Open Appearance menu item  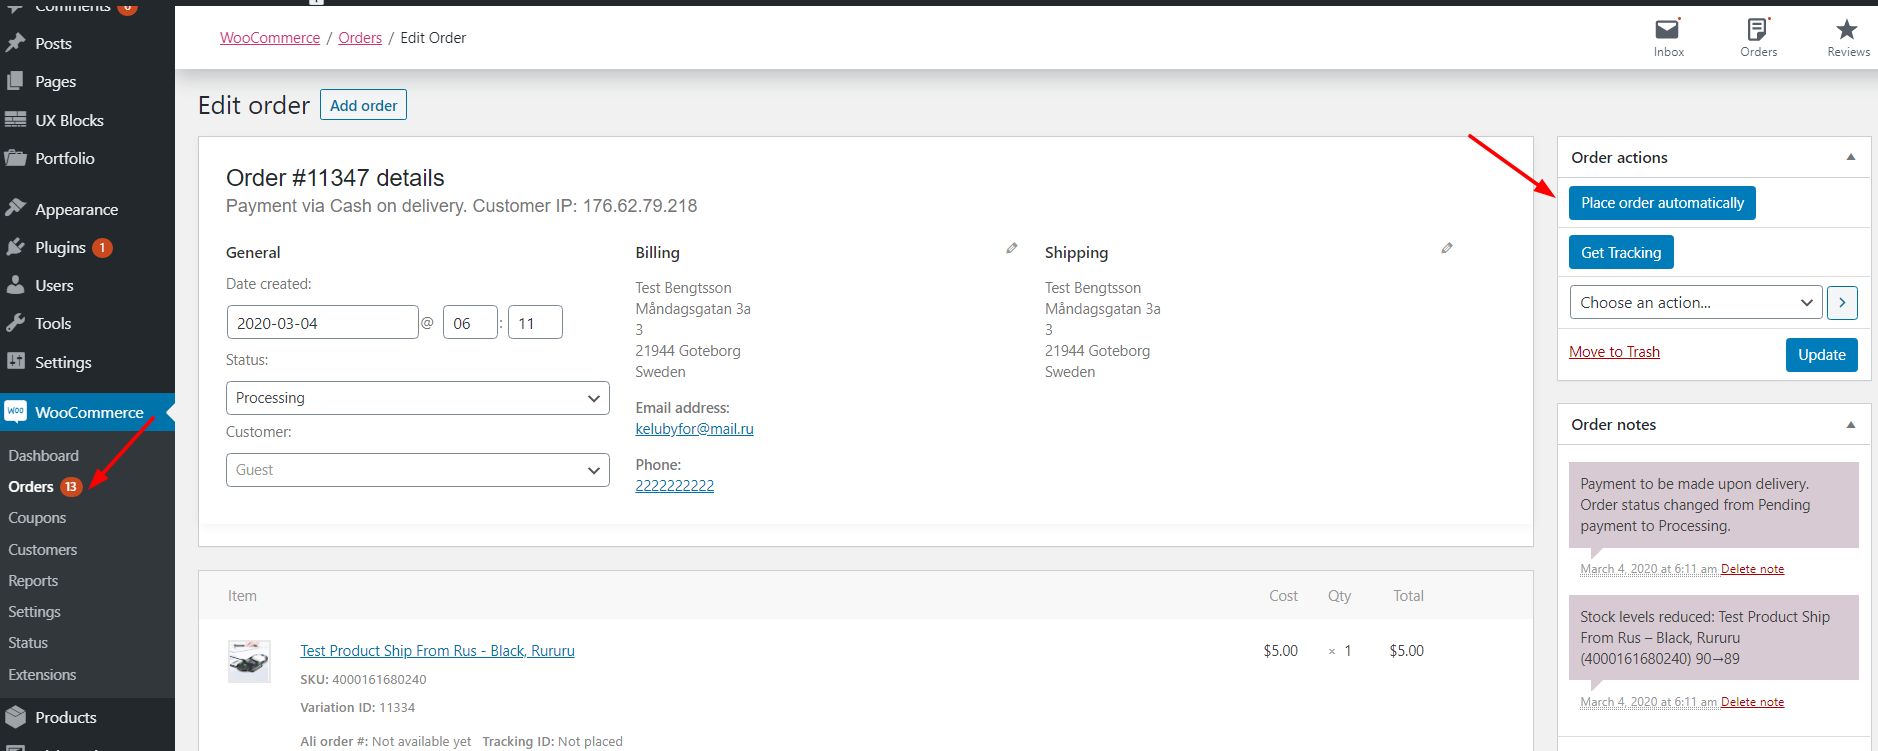(76, 209)
